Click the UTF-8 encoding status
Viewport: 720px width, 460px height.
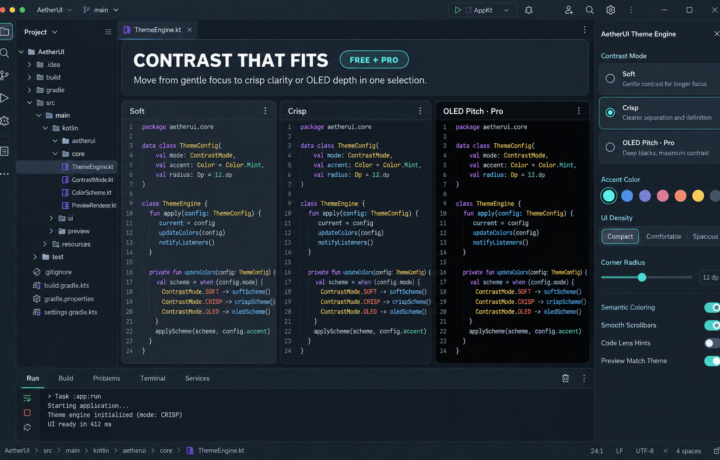click(x=644, y=451)
